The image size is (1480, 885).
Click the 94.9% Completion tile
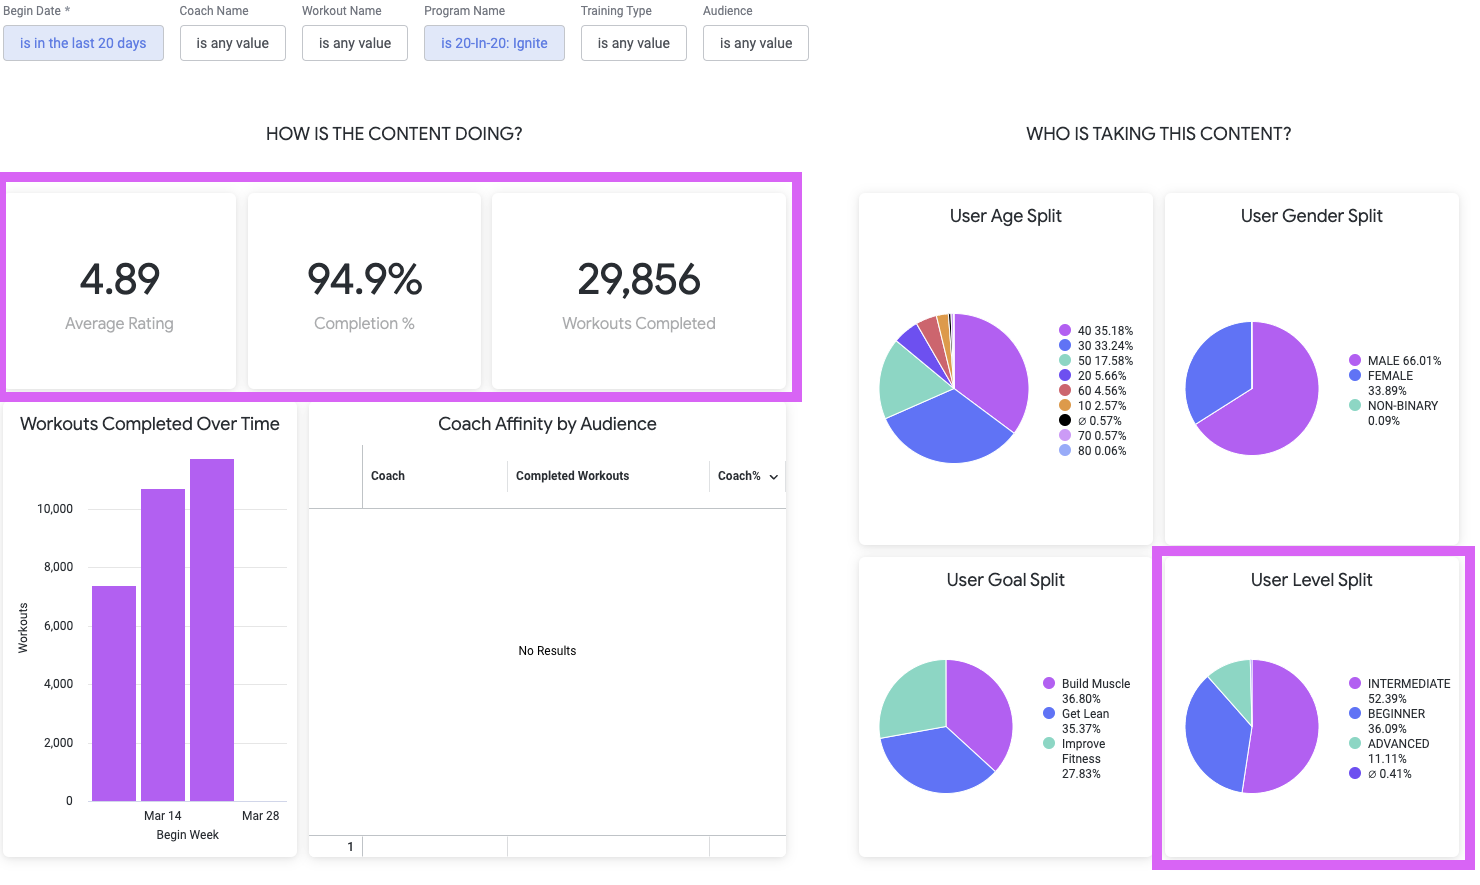click(x=364, y=291)
